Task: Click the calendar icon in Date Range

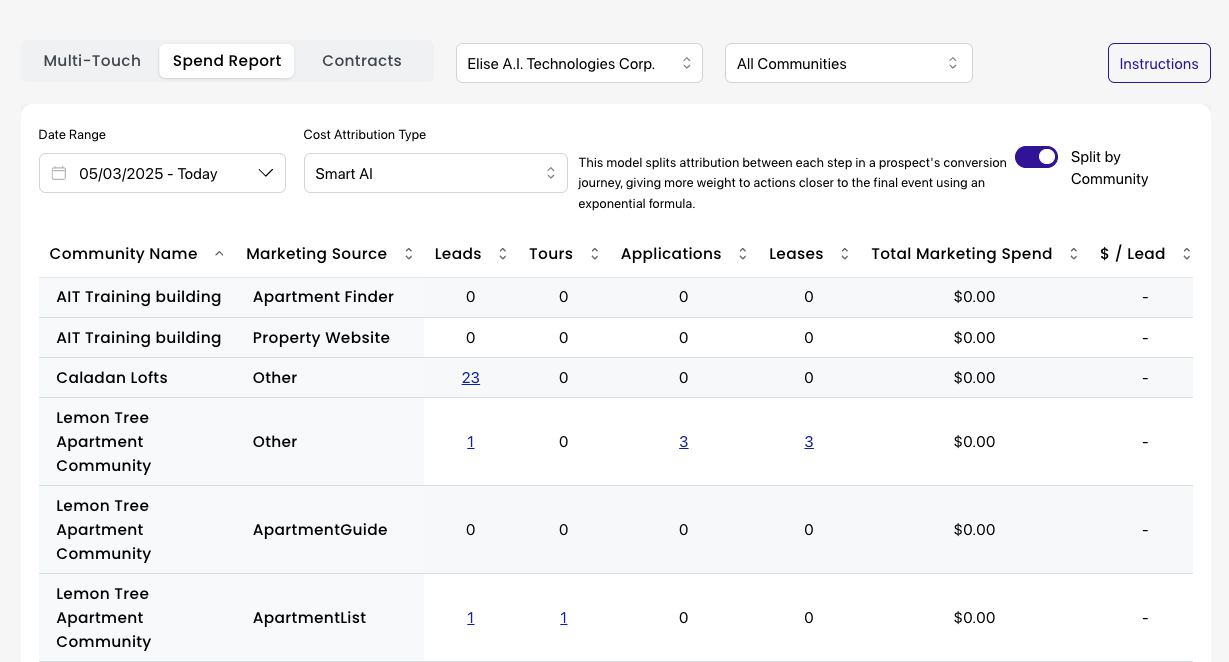Action: pos(59,173)
